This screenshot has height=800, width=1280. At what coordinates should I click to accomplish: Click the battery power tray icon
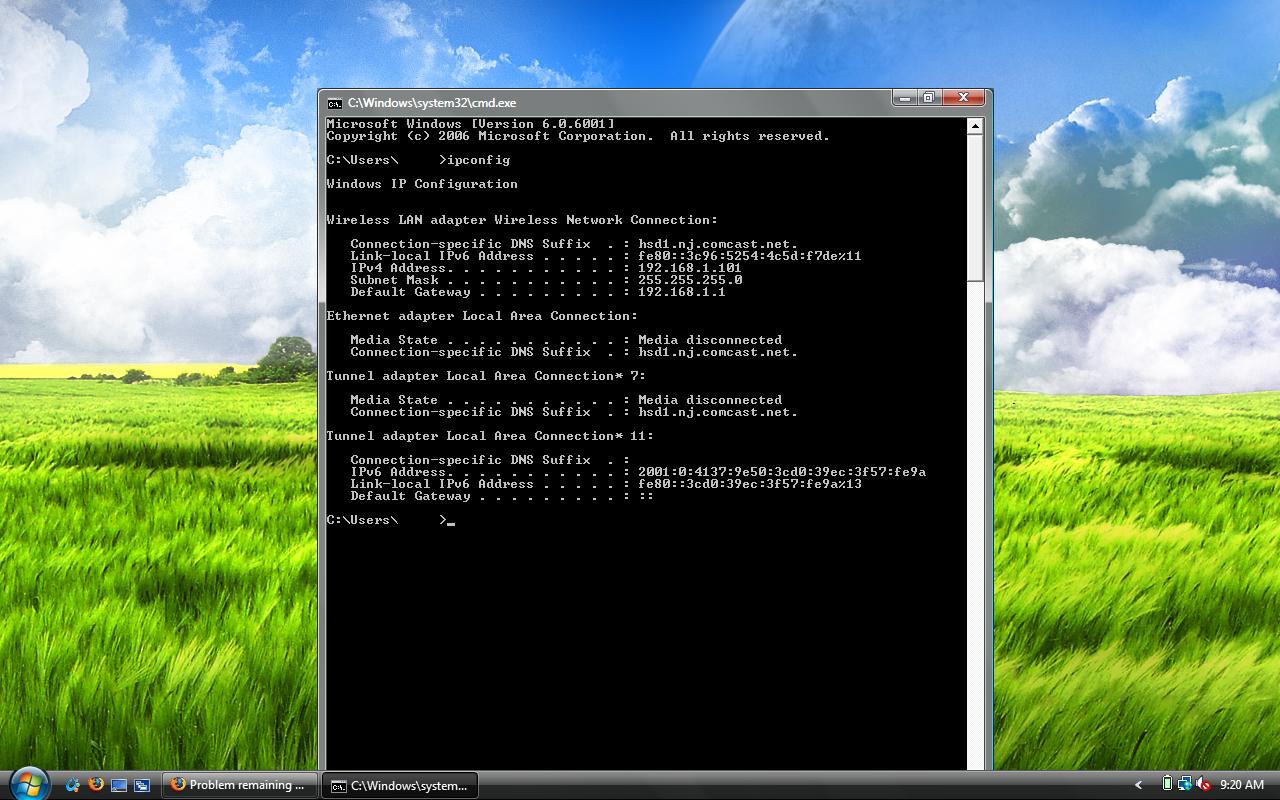coord(1167,784)
